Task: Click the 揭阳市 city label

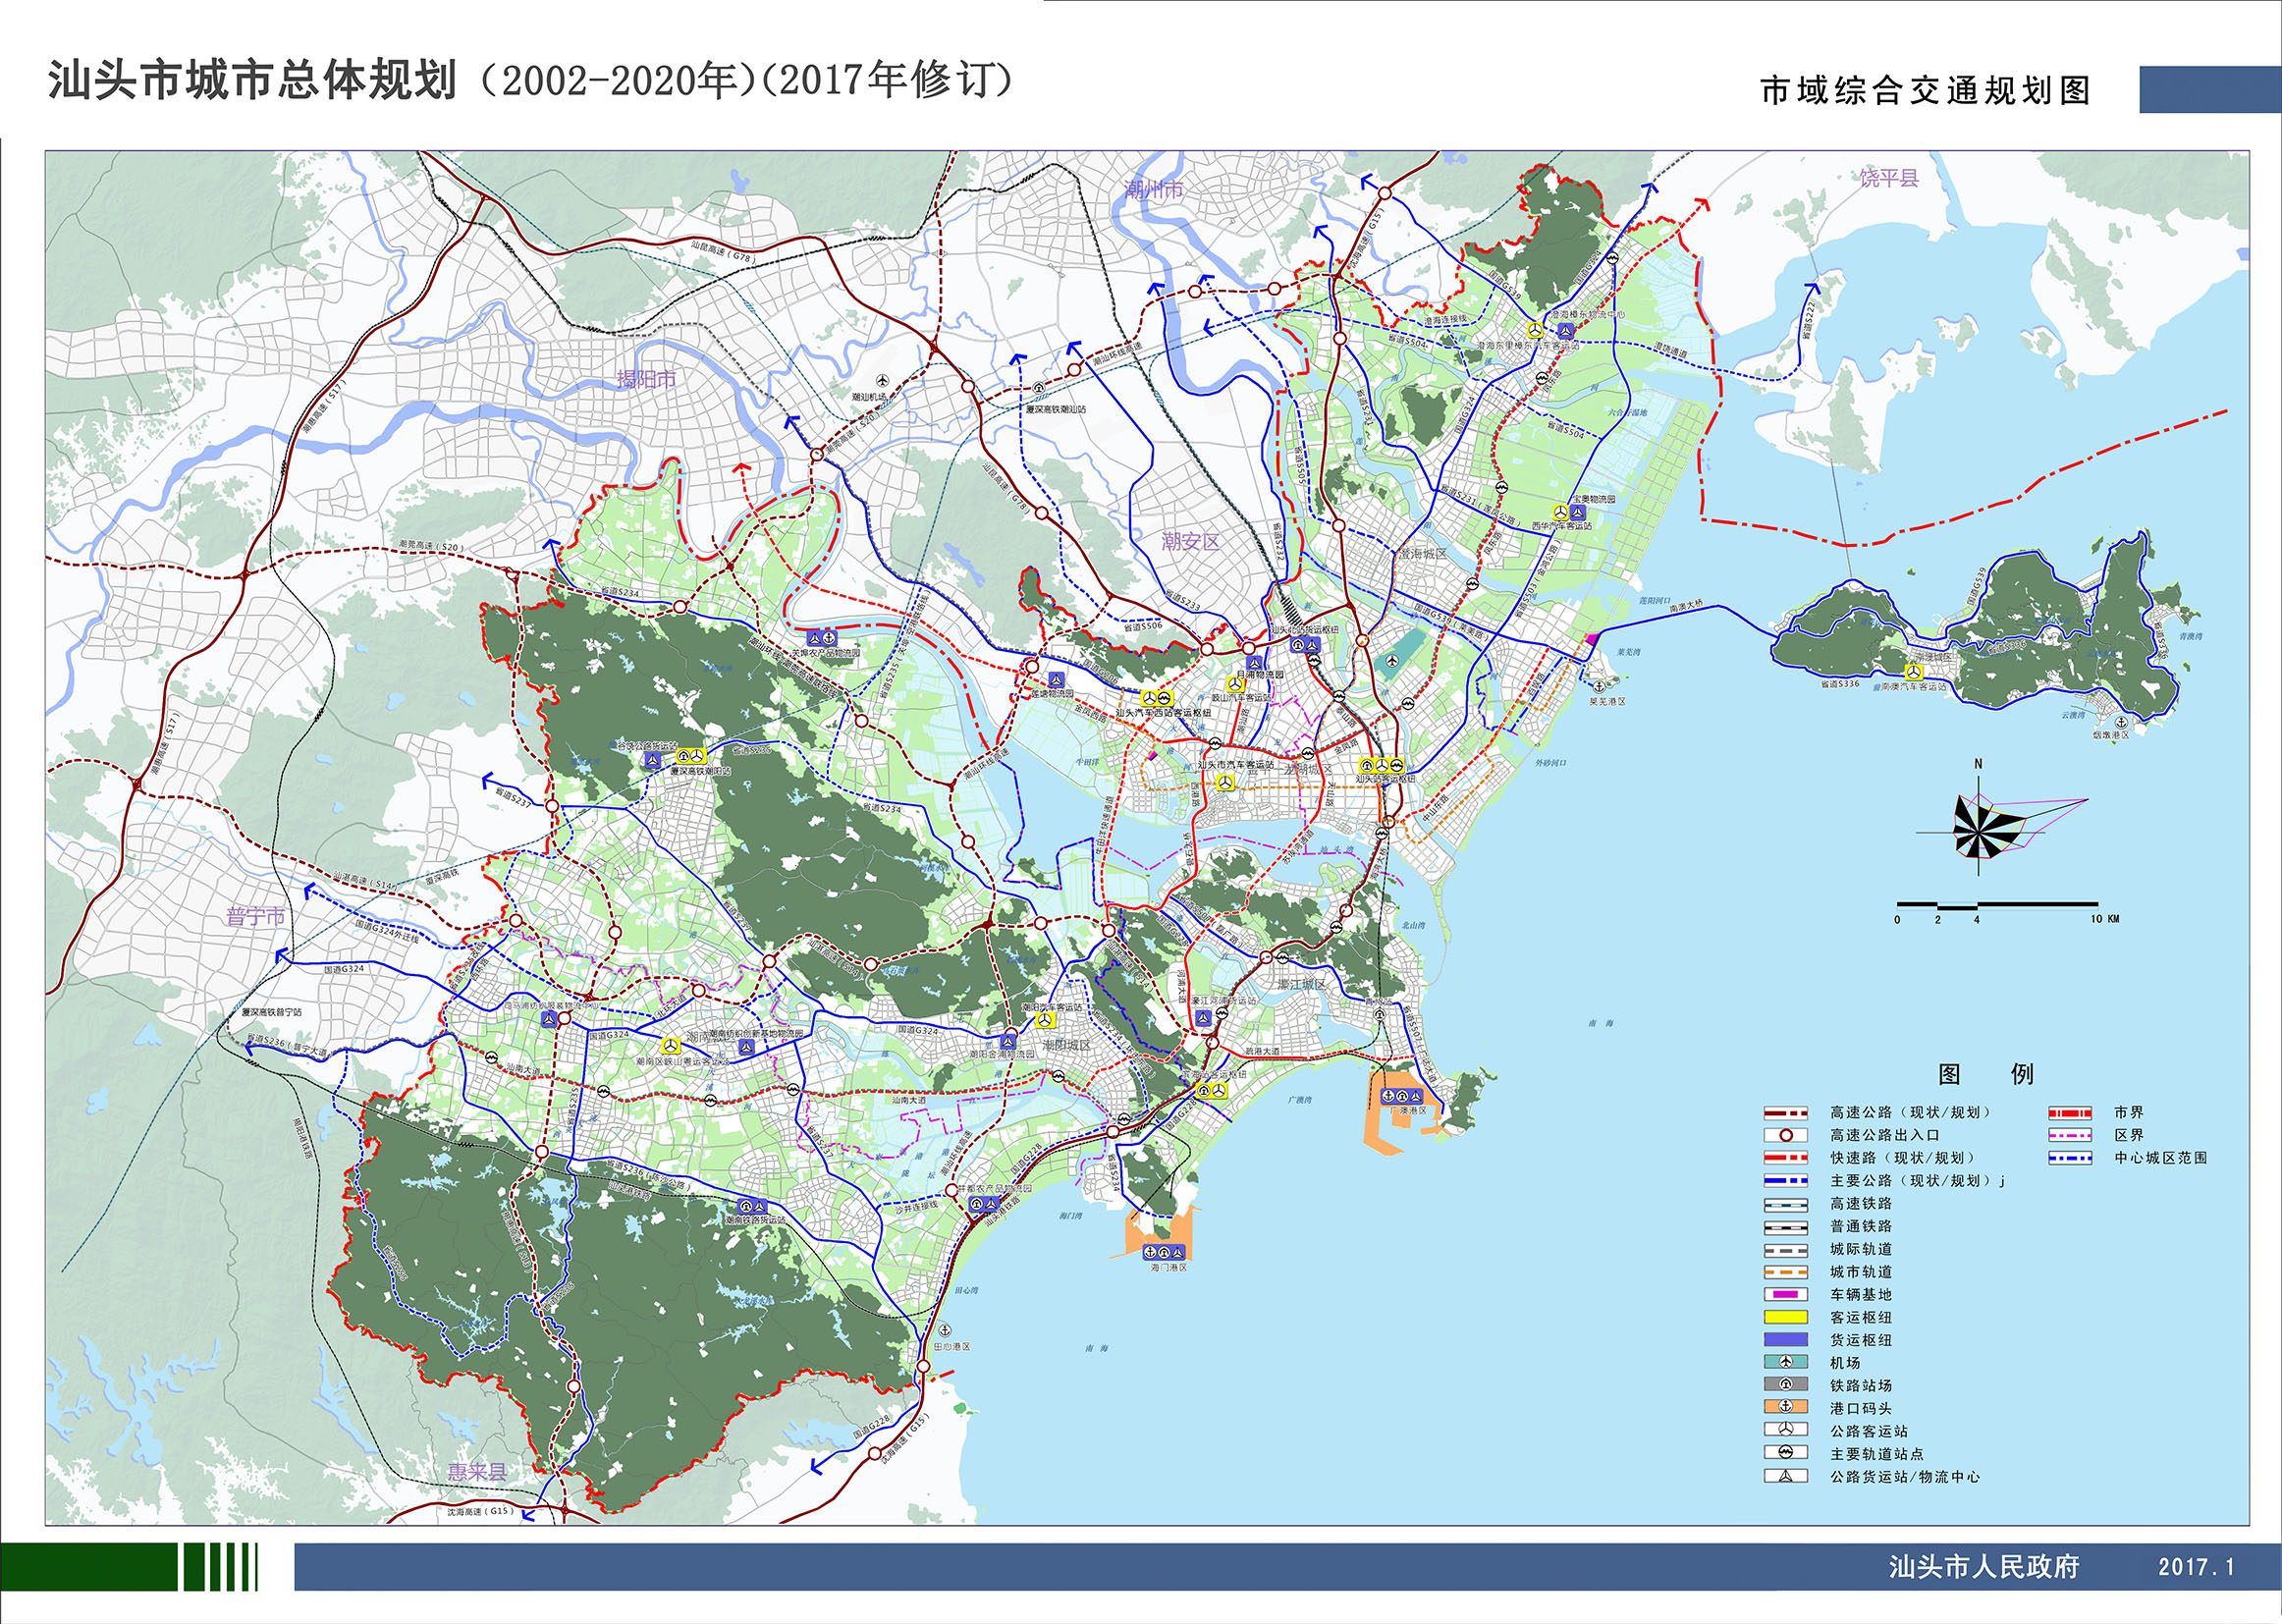Action: 647,379
